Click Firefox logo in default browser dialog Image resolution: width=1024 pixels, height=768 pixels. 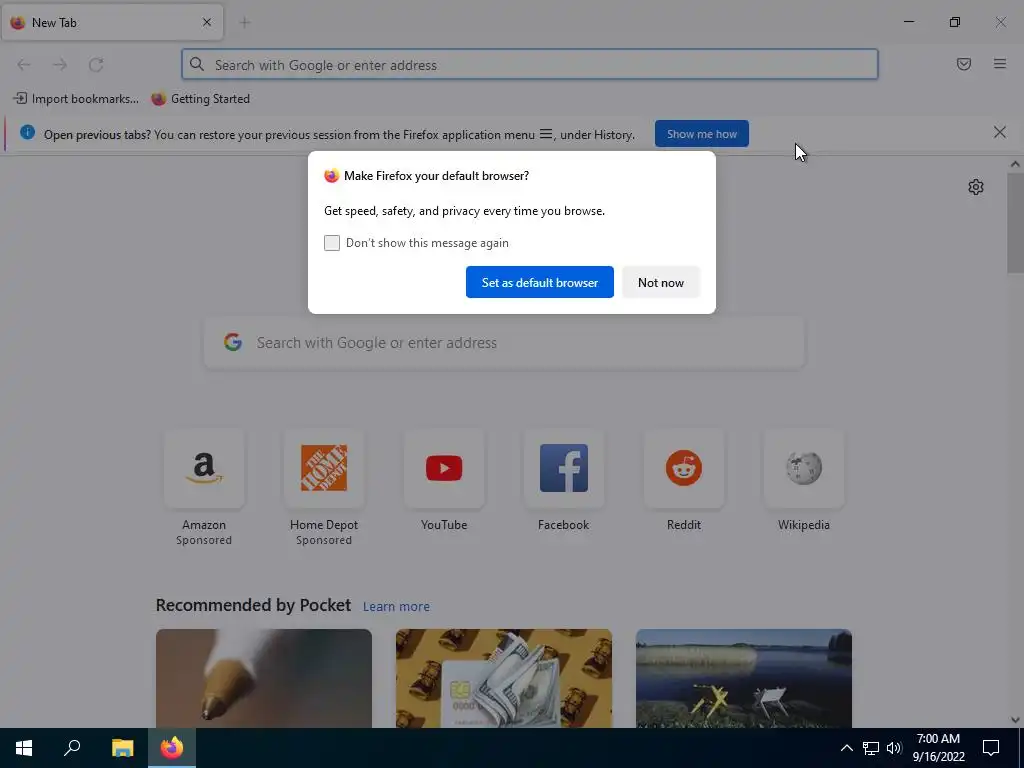point(332,176)
